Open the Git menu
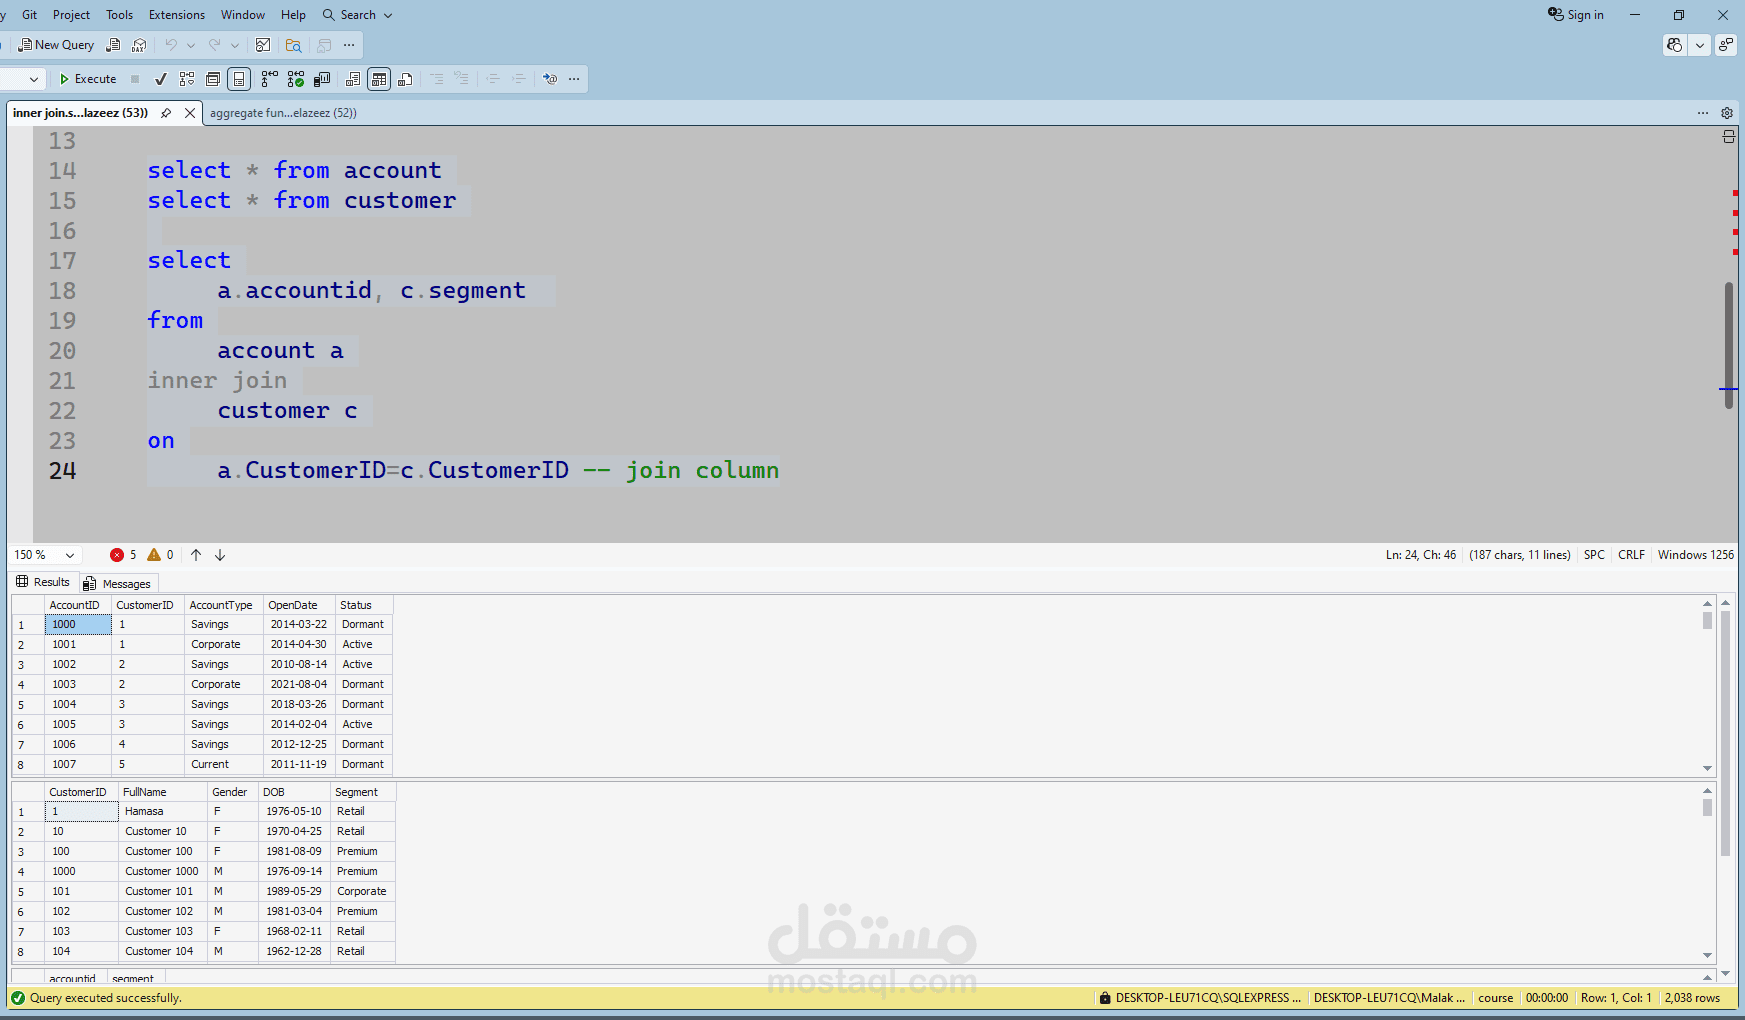This screenshot has height=1020, width=1745. coord(30,15)
